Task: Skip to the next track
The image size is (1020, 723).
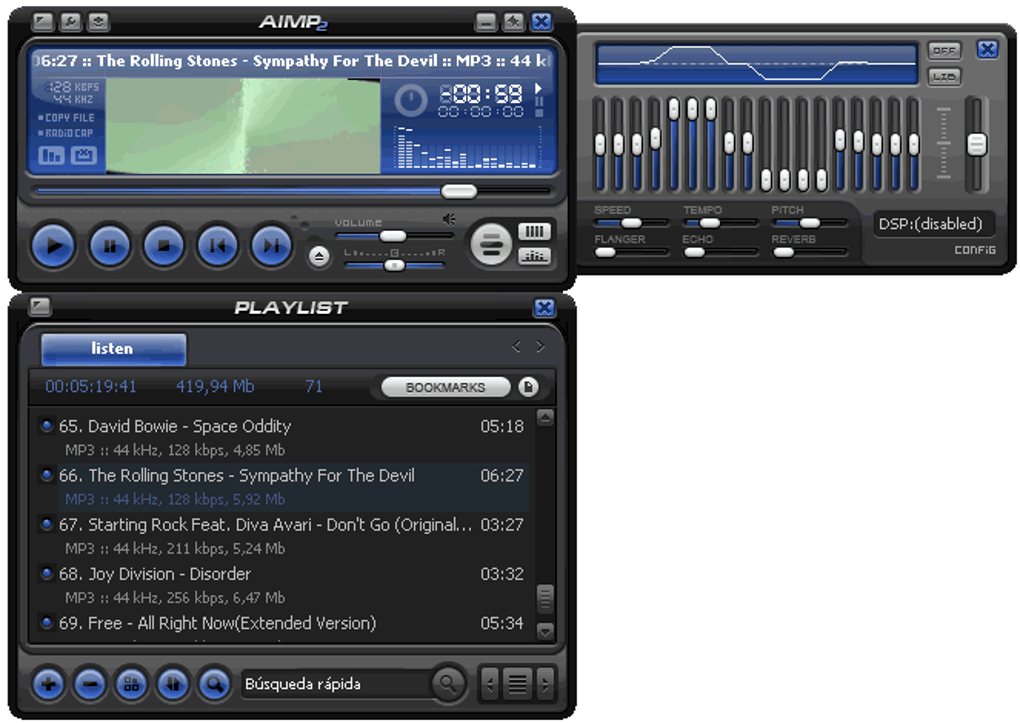Action: [271, 246]
